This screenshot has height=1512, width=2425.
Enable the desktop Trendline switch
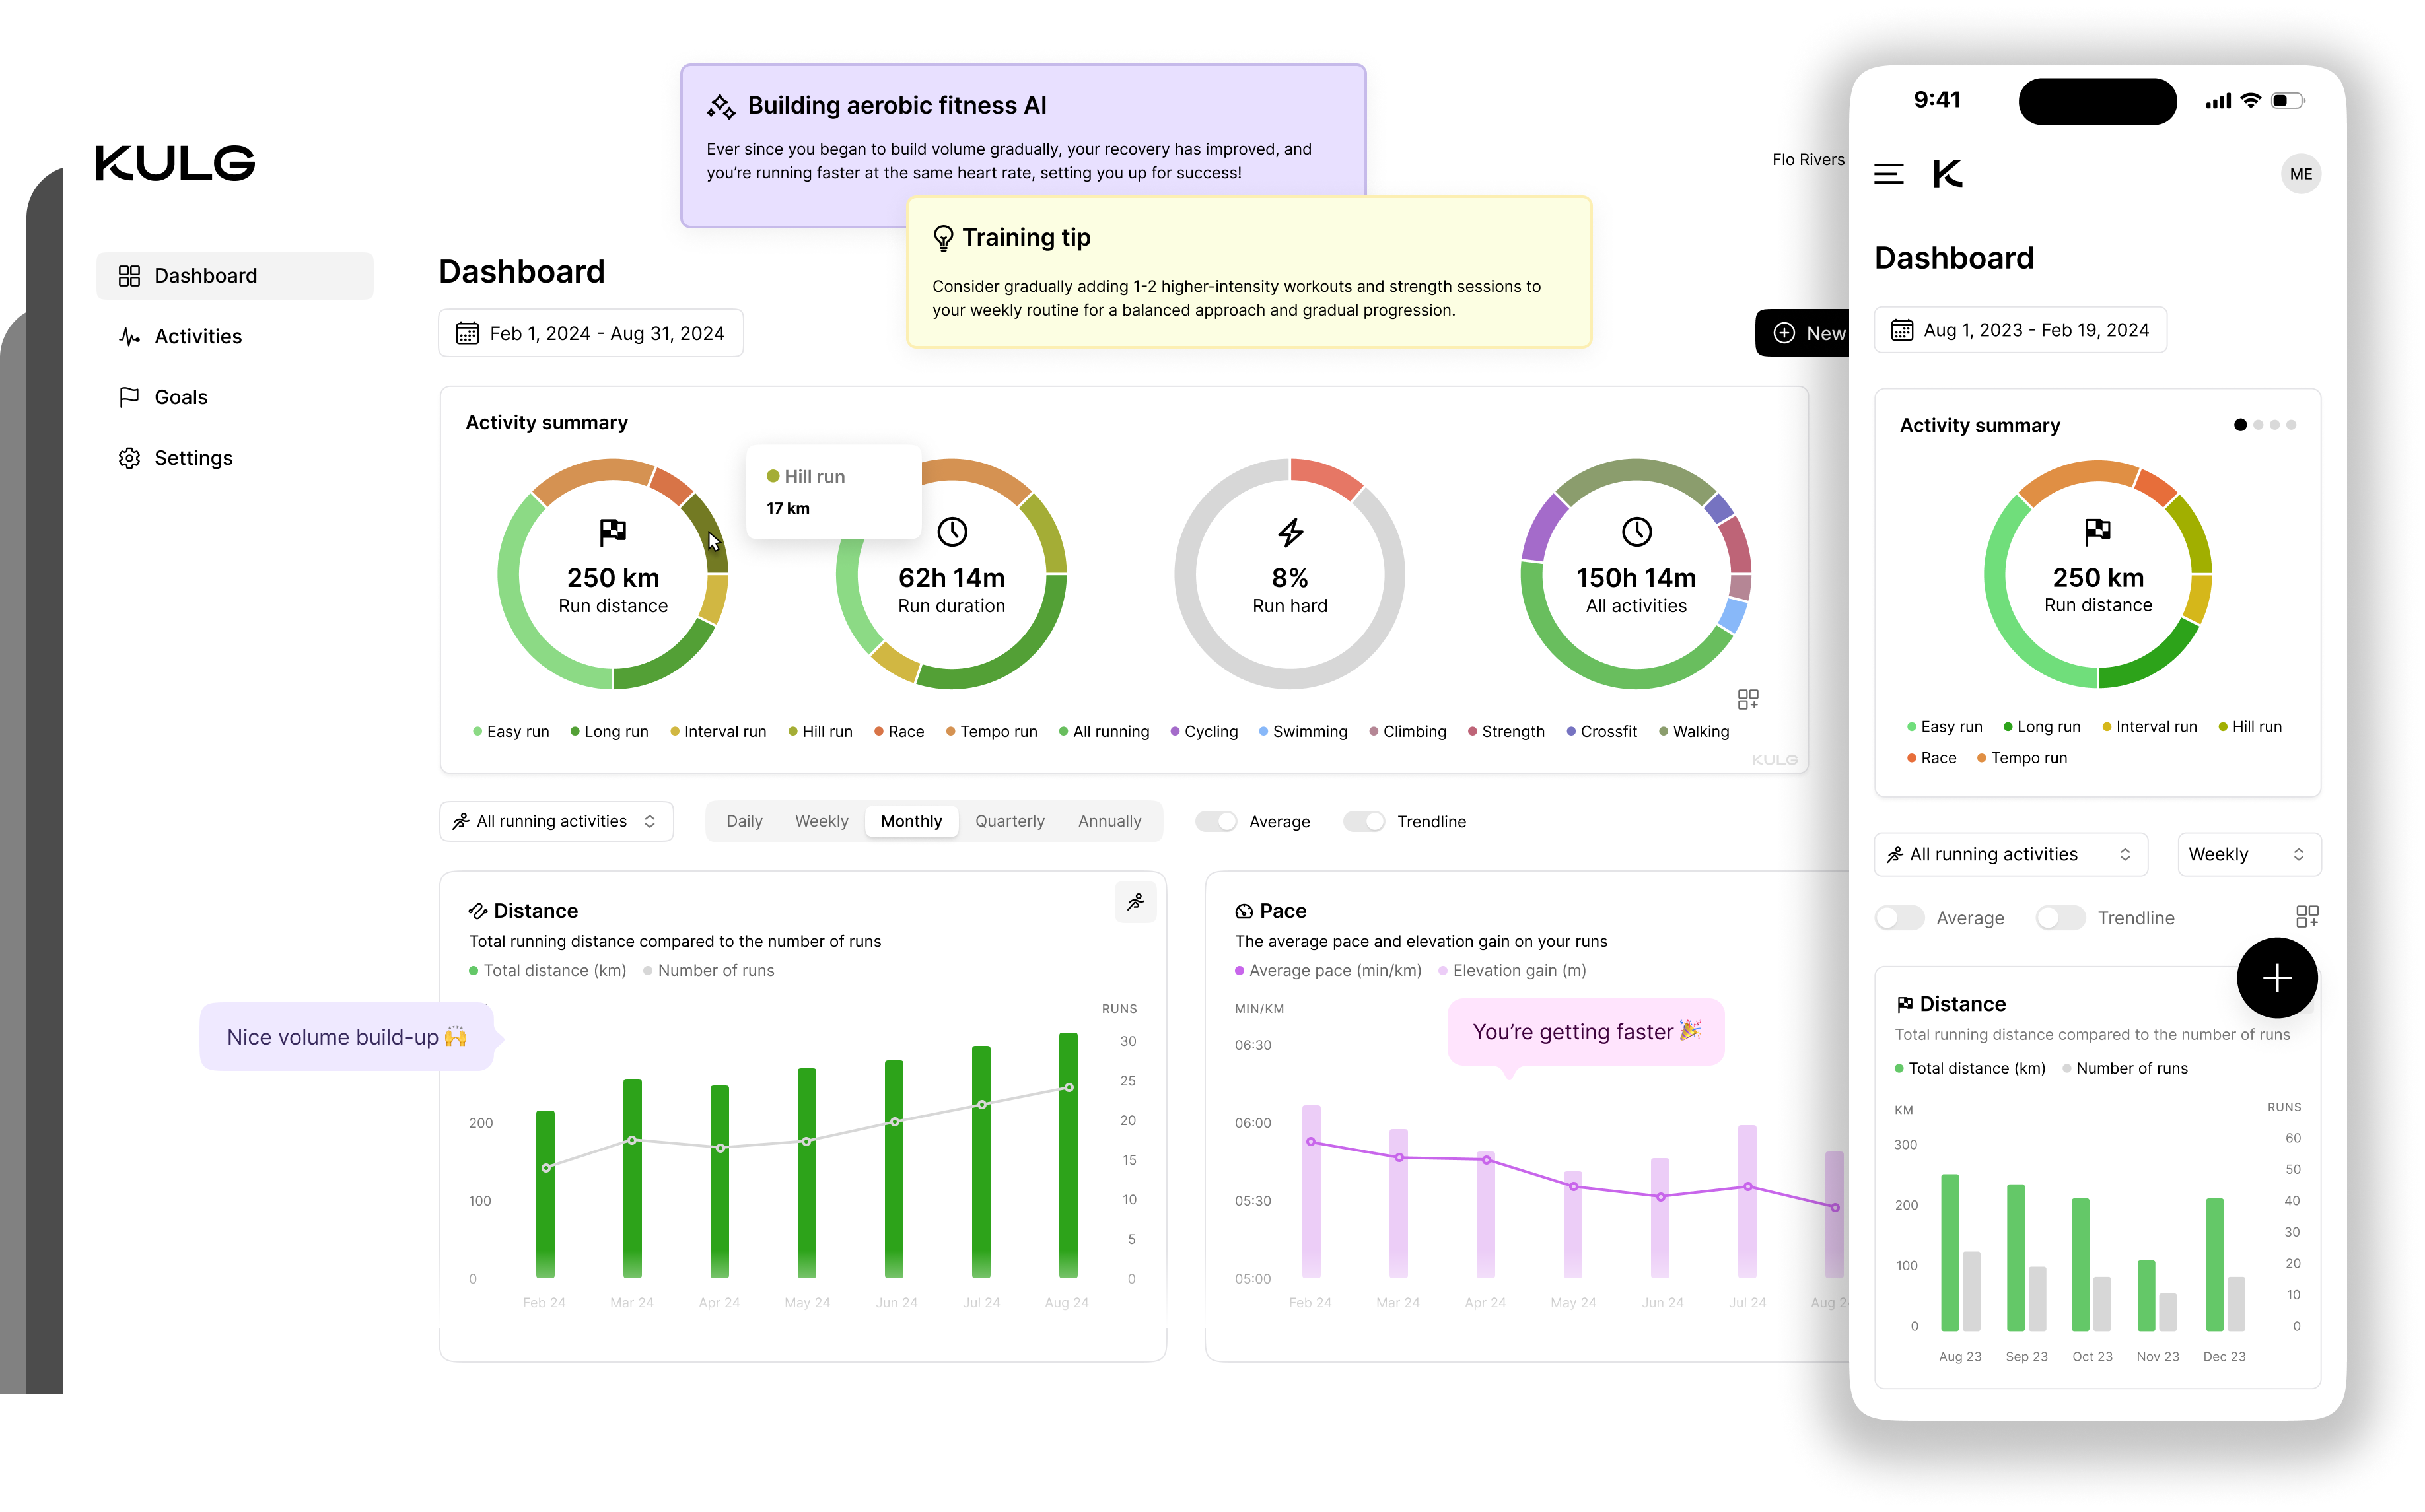coord(1364,821)
